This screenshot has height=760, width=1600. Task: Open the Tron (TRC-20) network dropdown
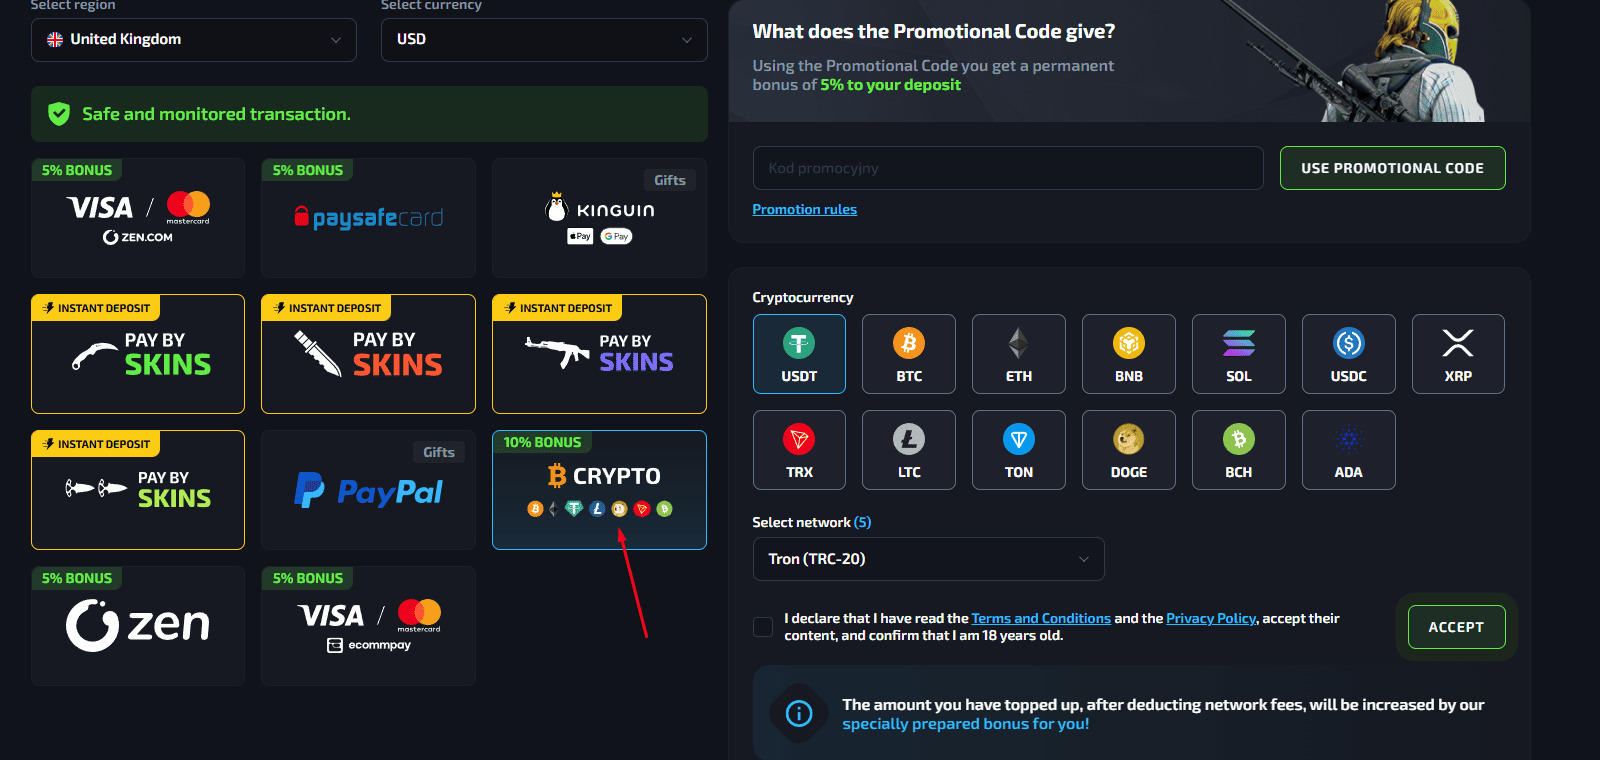(x=928, y=559)
